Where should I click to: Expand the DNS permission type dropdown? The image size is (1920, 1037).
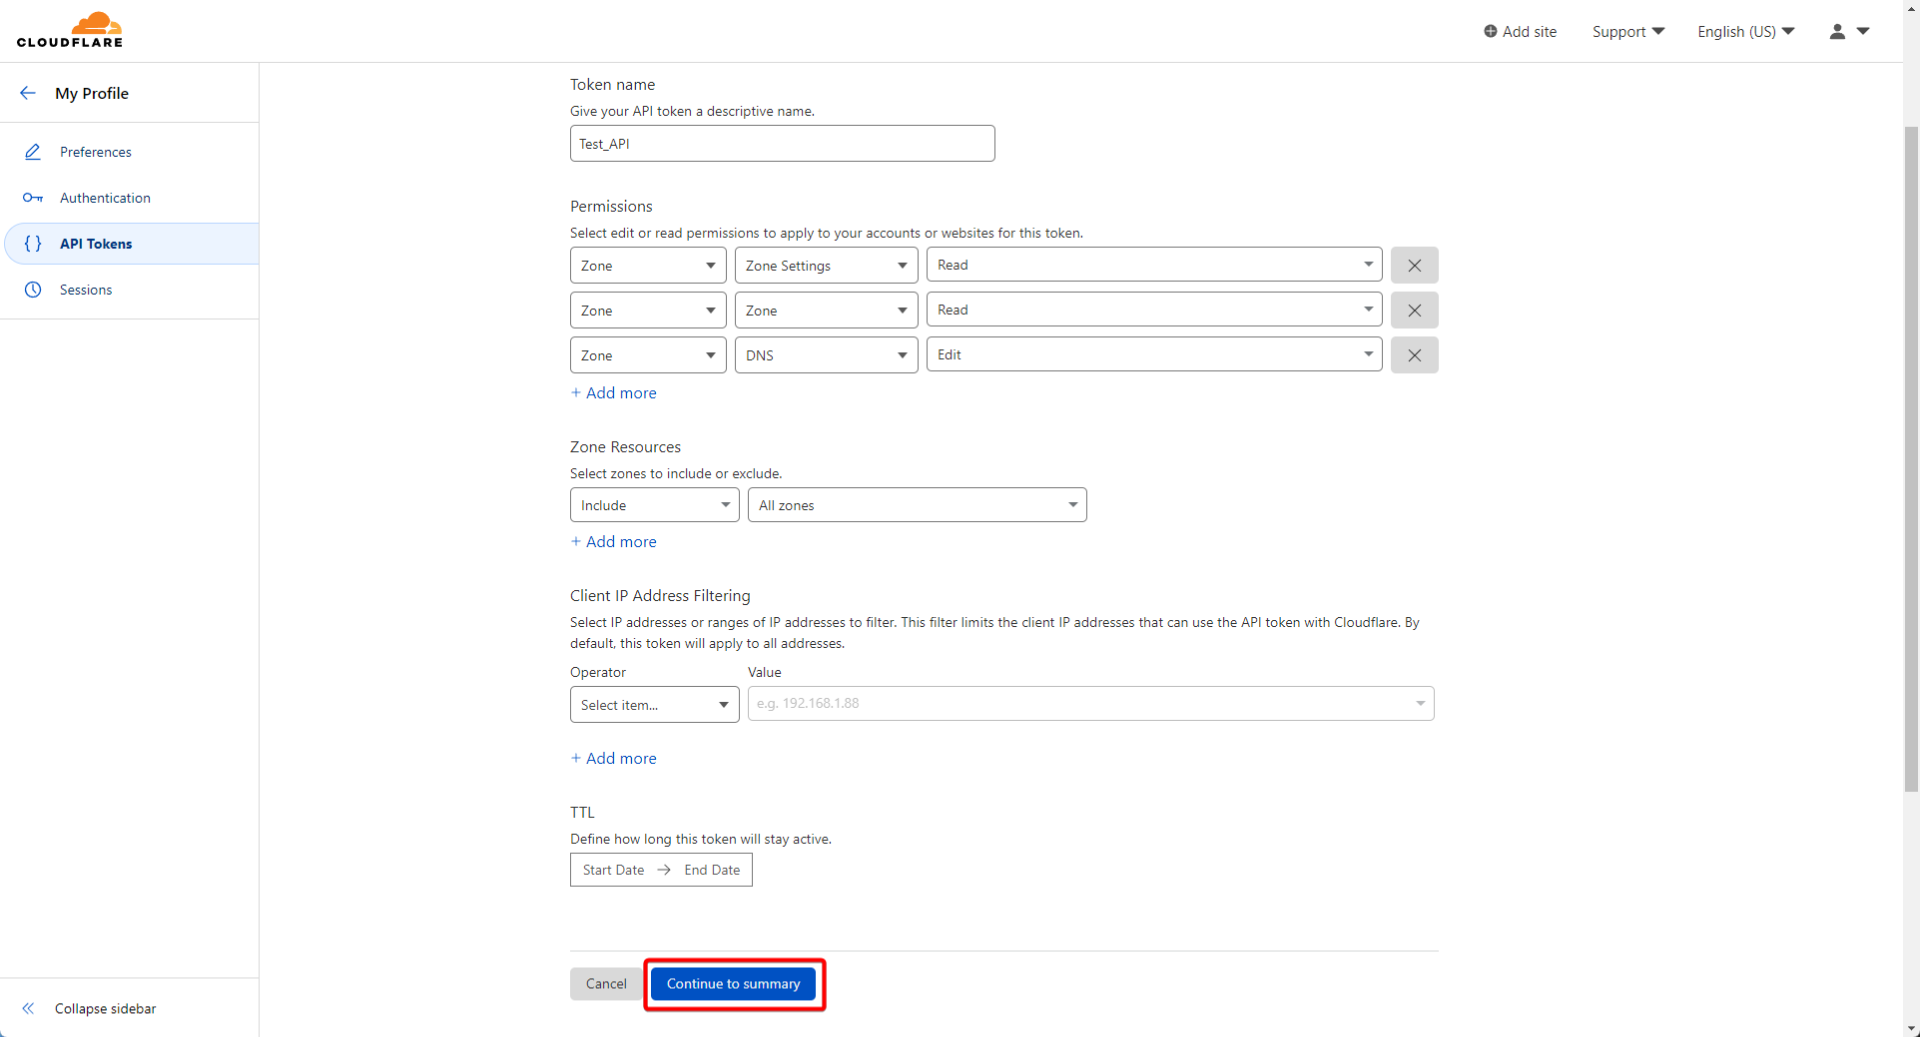click(x=825, y=356)
